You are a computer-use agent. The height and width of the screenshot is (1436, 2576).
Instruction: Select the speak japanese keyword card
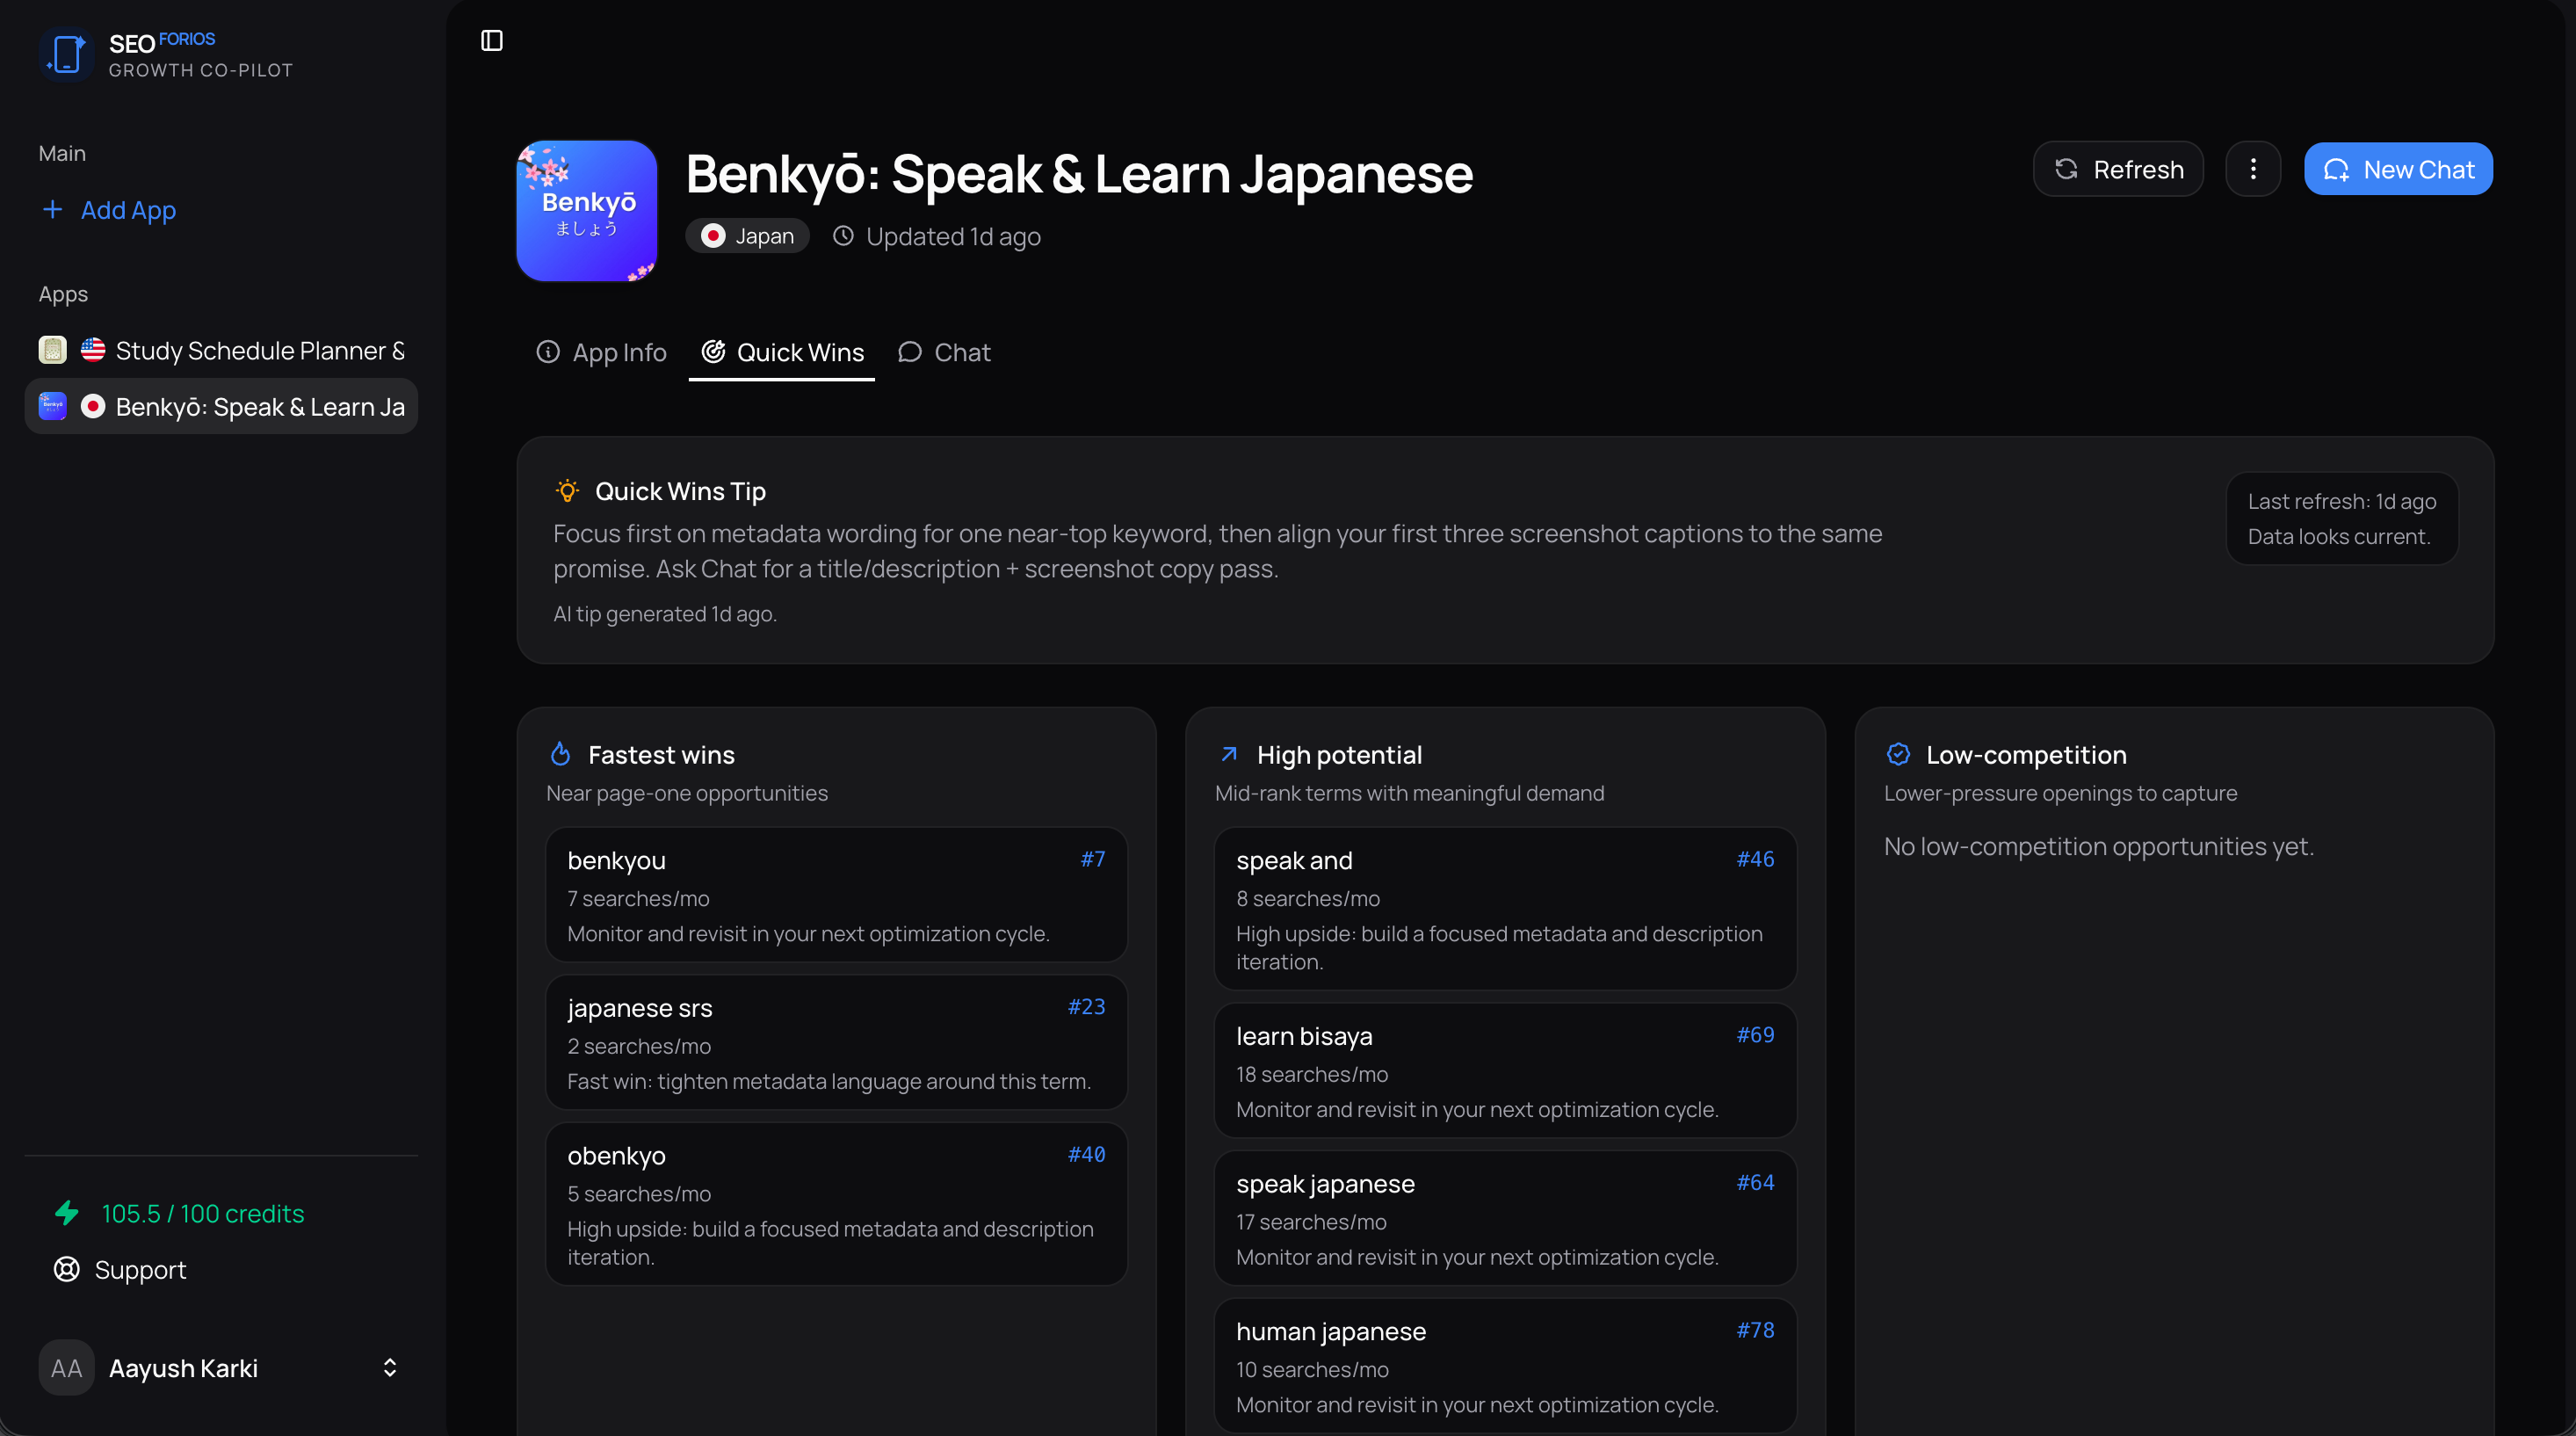pos(1504,1218)
